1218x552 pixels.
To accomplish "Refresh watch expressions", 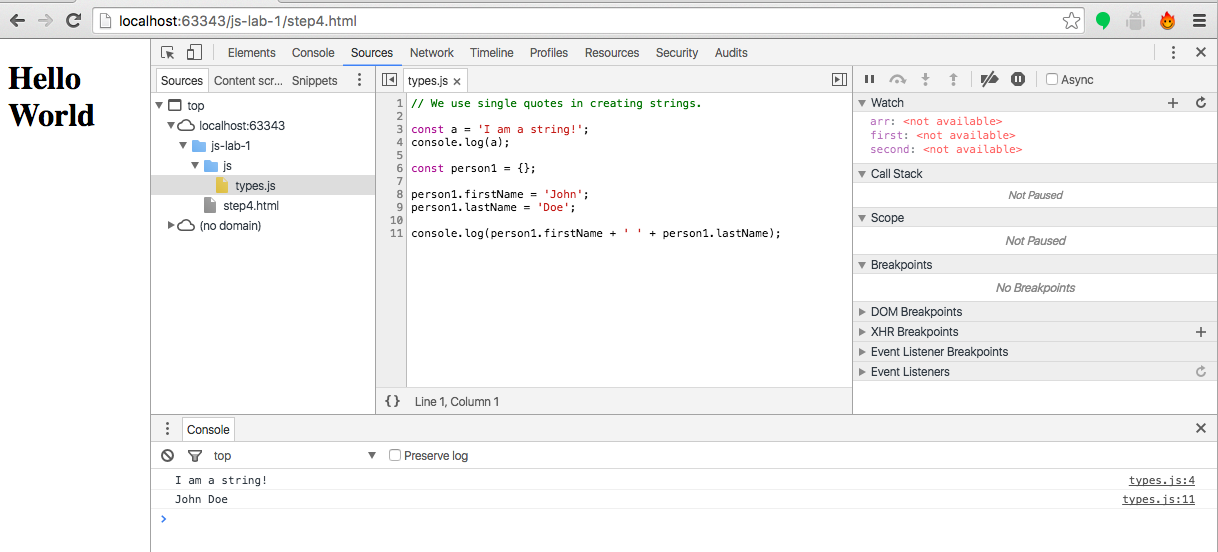I will (1201, 103).
